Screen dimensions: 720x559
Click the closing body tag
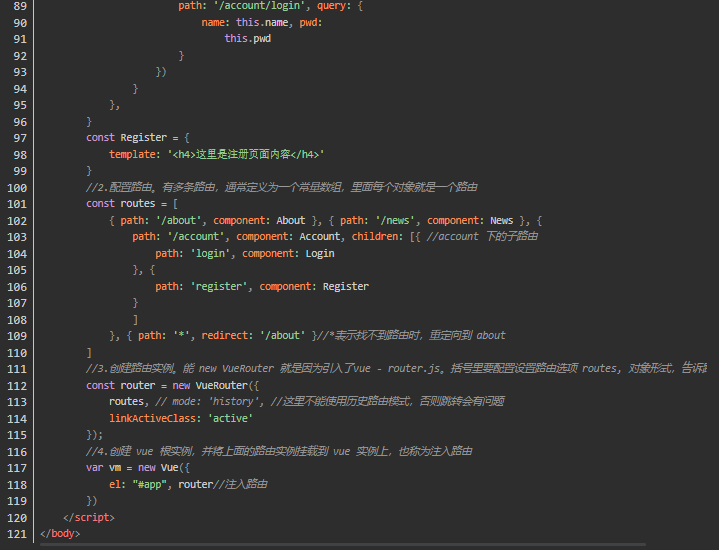[60, 533]
